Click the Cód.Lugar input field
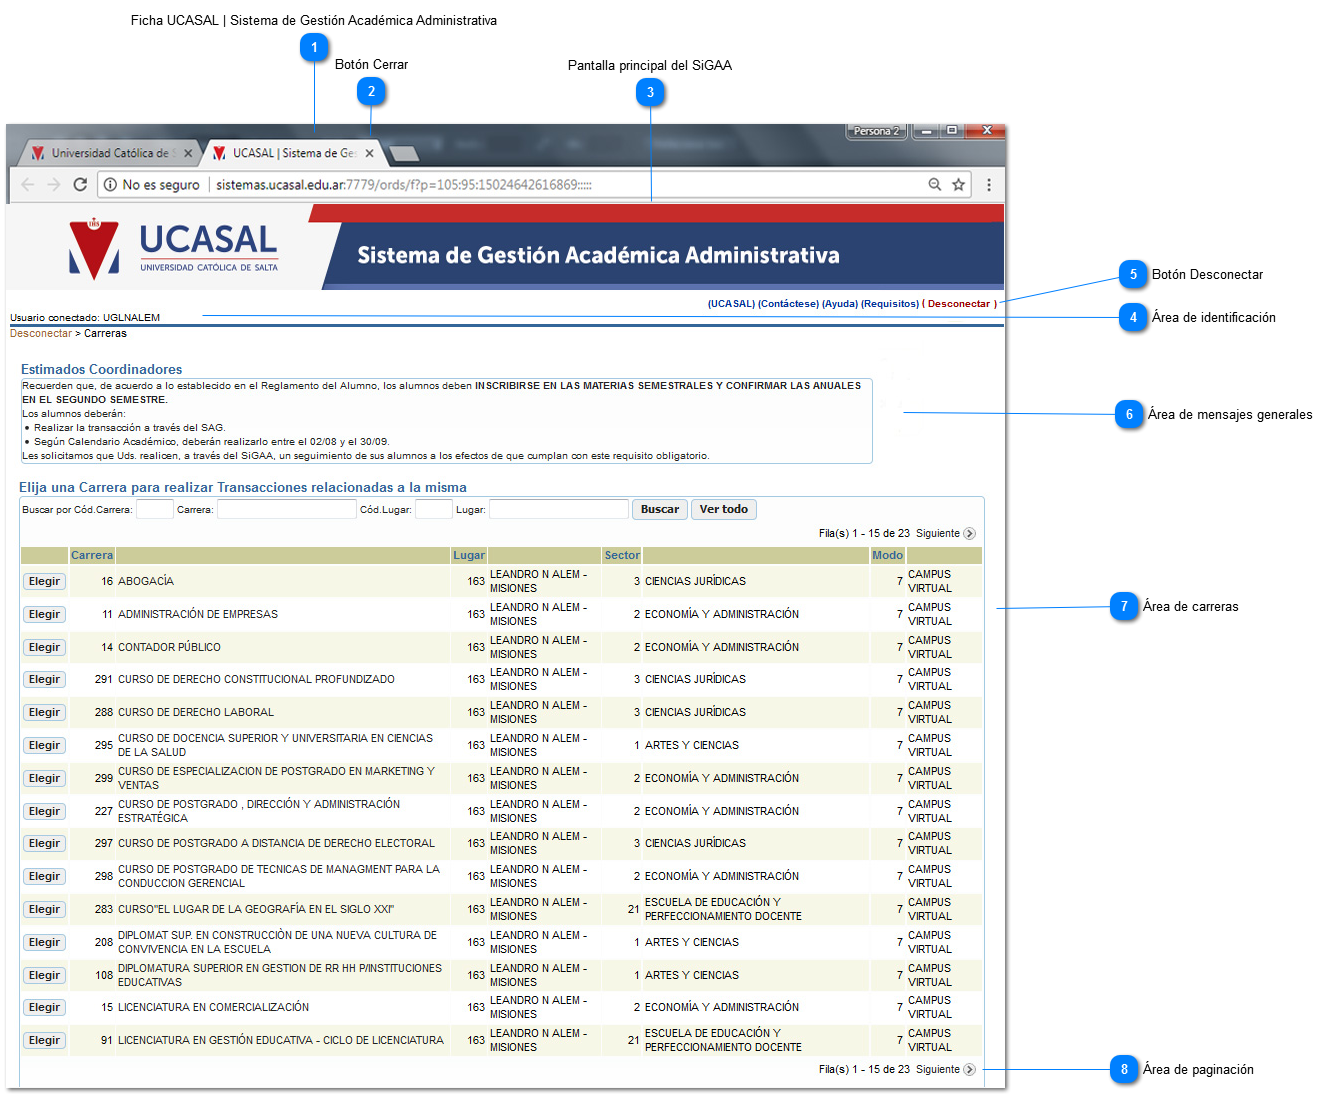Viewport: 1329px width, 1104px height. (x=433, y=509)
